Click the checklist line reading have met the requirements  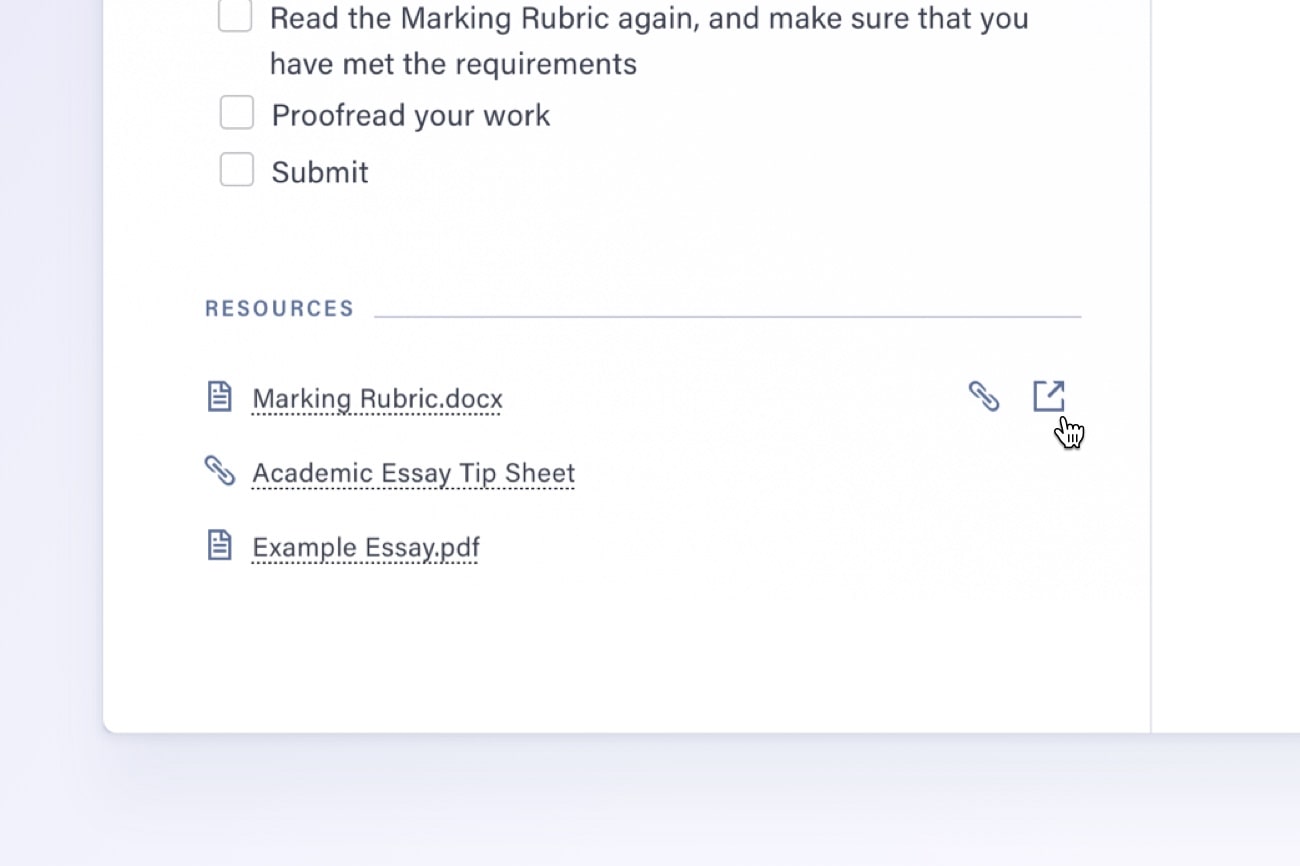pyautogui.click(x=453, y=63)
